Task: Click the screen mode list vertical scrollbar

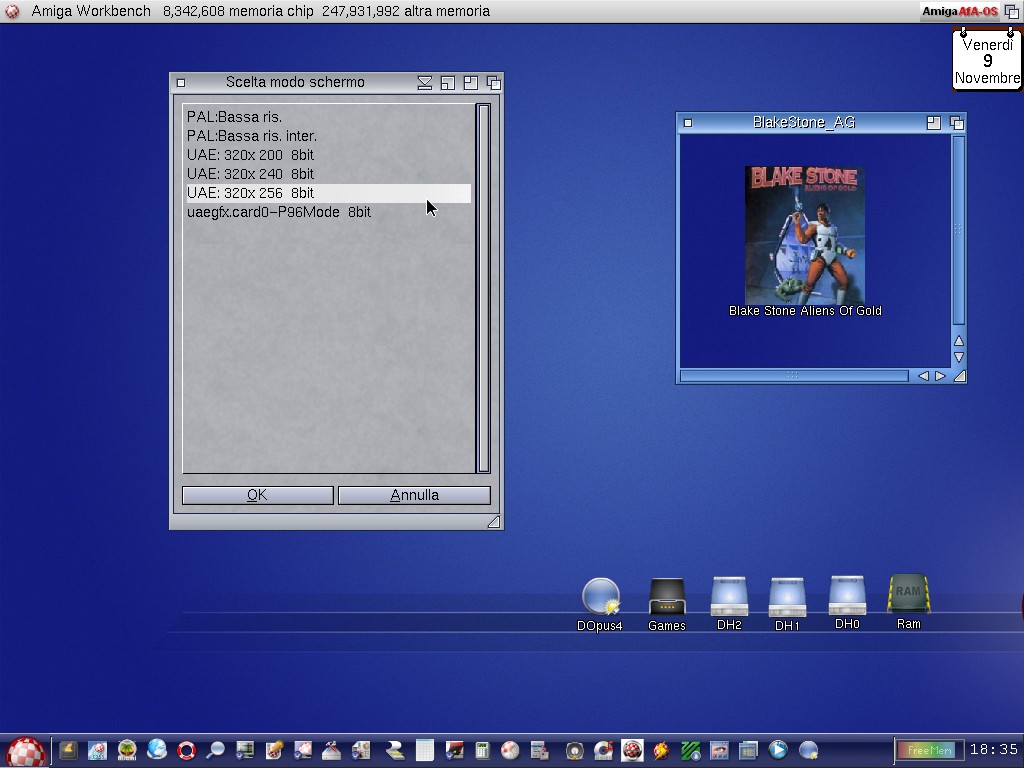Action: (483, 287)
